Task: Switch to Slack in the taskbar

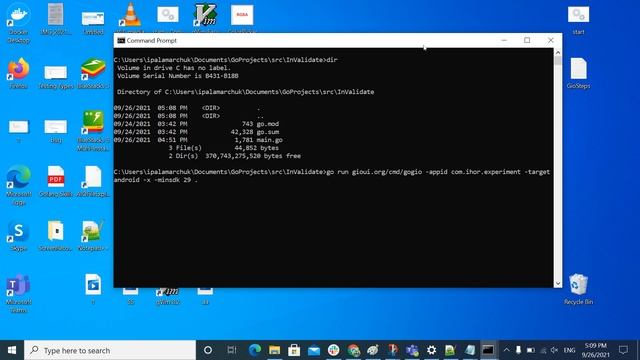Action: (333, 350)
